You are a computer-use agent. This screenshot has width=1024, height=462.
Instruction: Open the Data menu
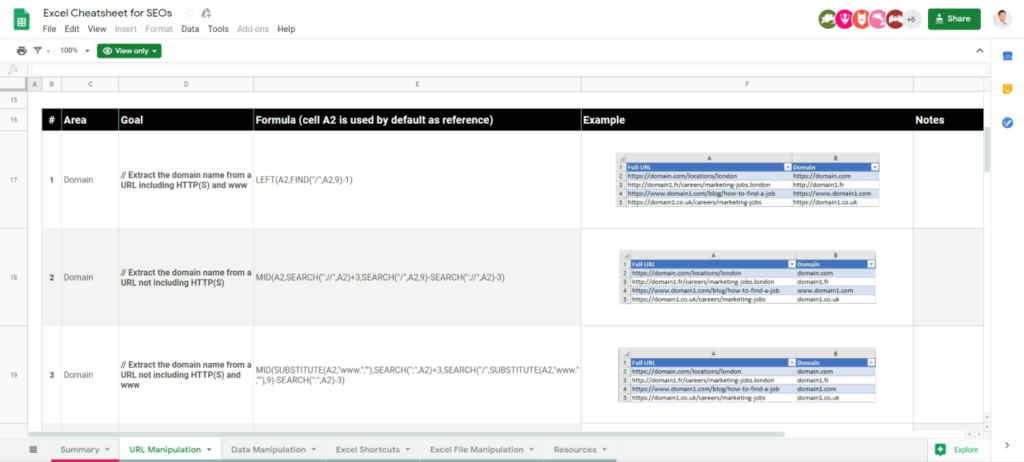click(190, 29)
